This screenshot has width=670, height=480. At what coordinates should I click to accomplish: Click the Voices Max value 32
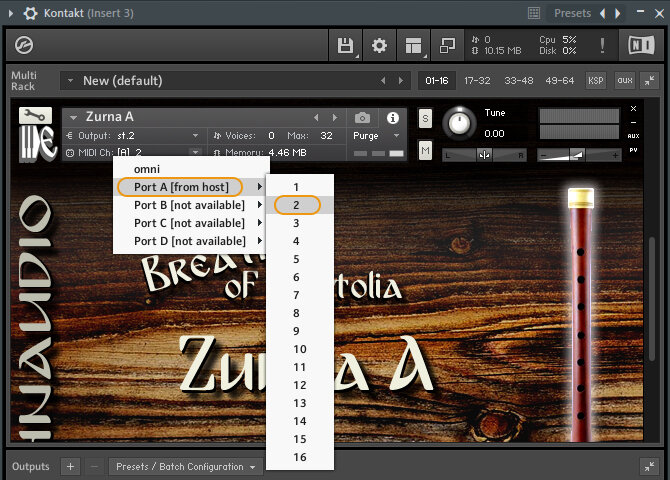pos(326,136)
